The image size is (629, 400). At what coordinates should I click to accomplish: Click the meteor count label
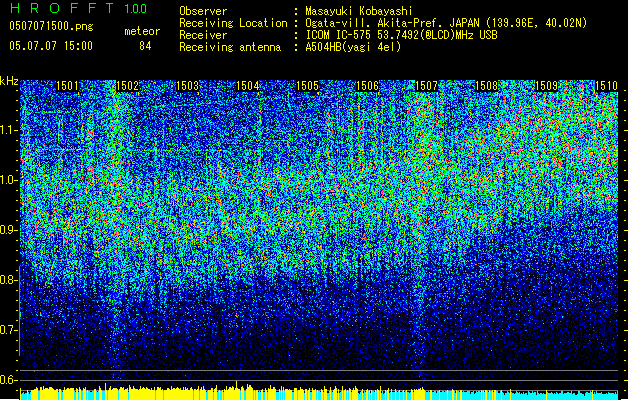pyautogui.click(x=142, y=31)
